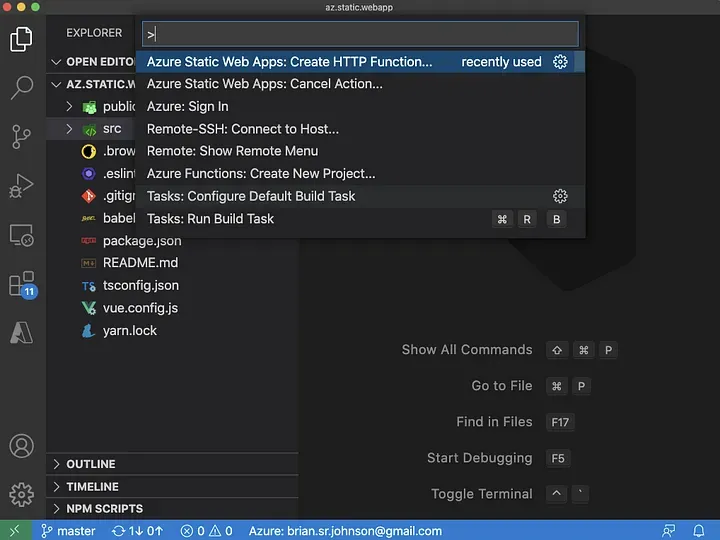
Task: Open vue.config.js file
Action: click(x=140, y=308)
